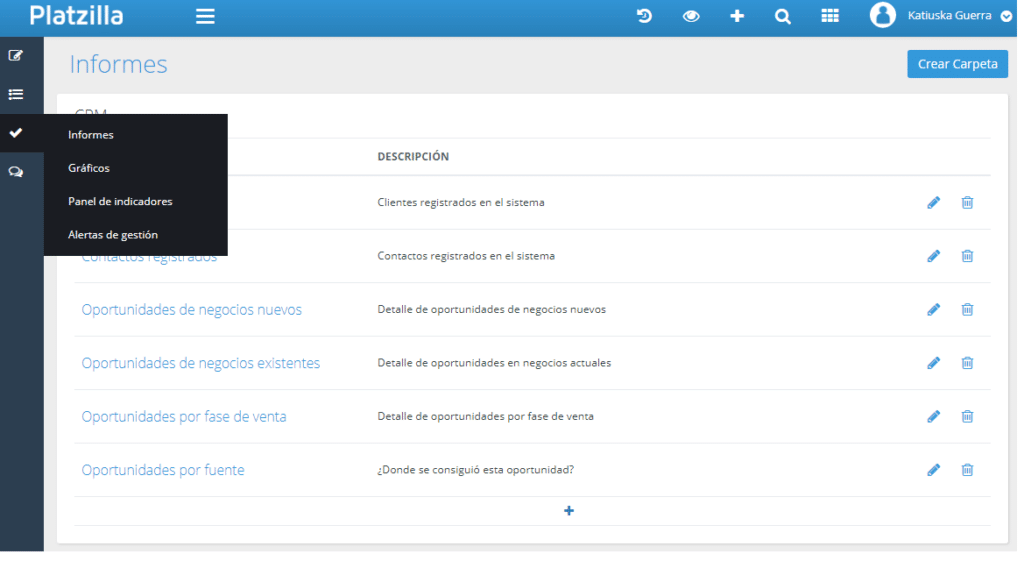Select the checkmark icon in left sidebar

pyautogui.click(x=16, y=133)
